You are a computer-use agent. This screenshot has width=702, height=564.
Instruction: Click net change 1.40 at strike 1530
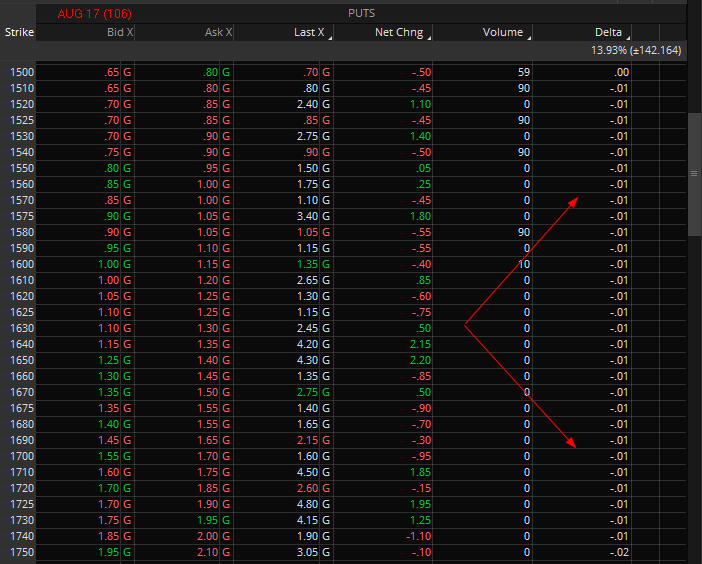pyautogui.click(x=420, y=136)
